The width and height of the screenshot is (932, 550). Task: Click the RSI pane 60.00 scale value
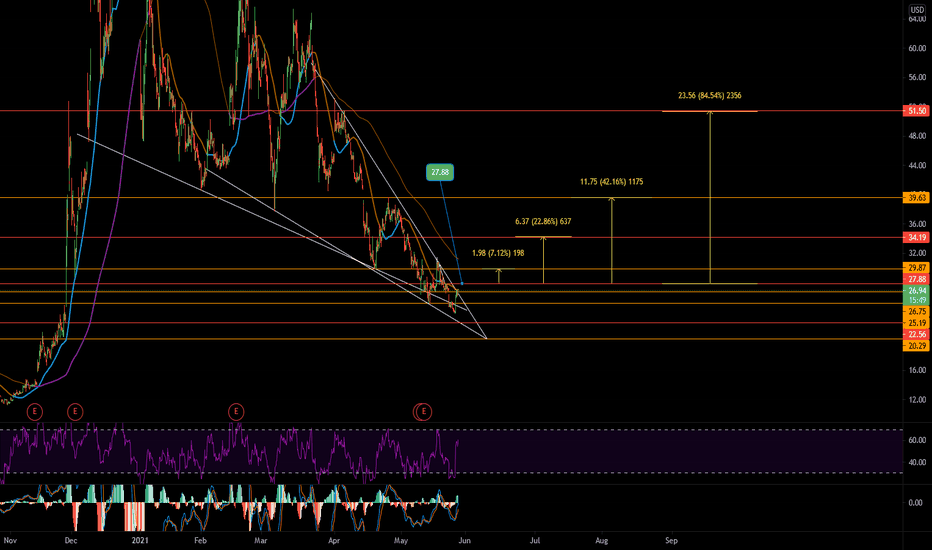tap(917, 441)
